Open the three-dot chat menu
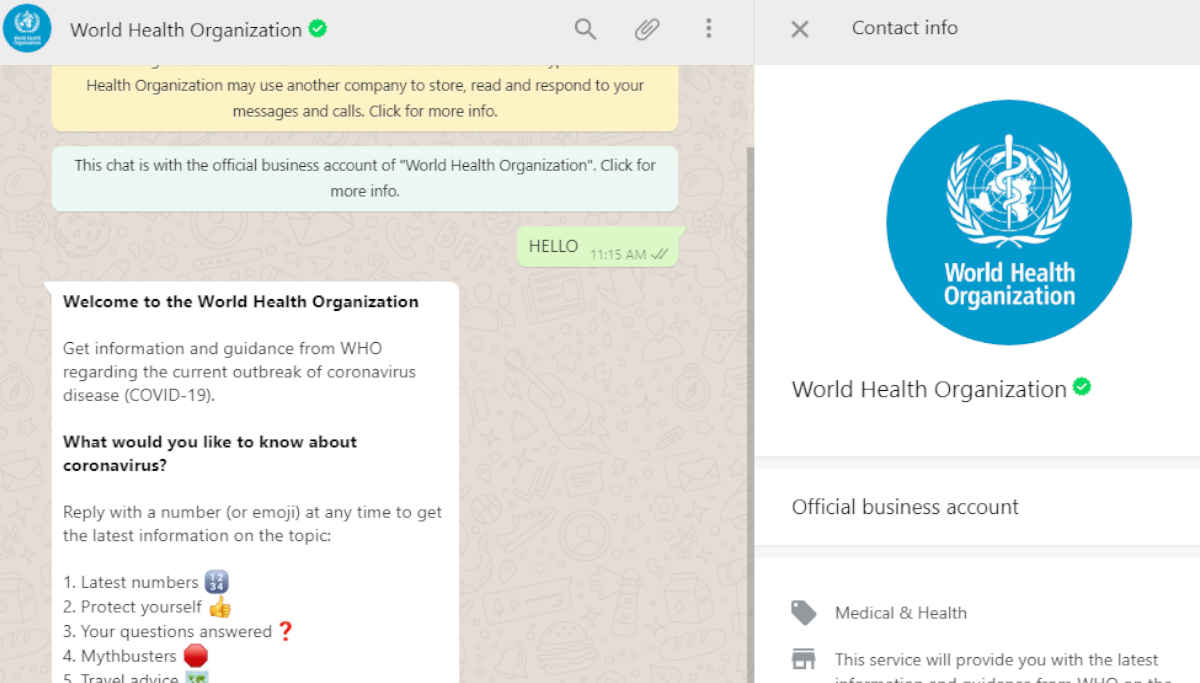The height and width of the screenshot is (683, 1200). (x=709, y=29)
